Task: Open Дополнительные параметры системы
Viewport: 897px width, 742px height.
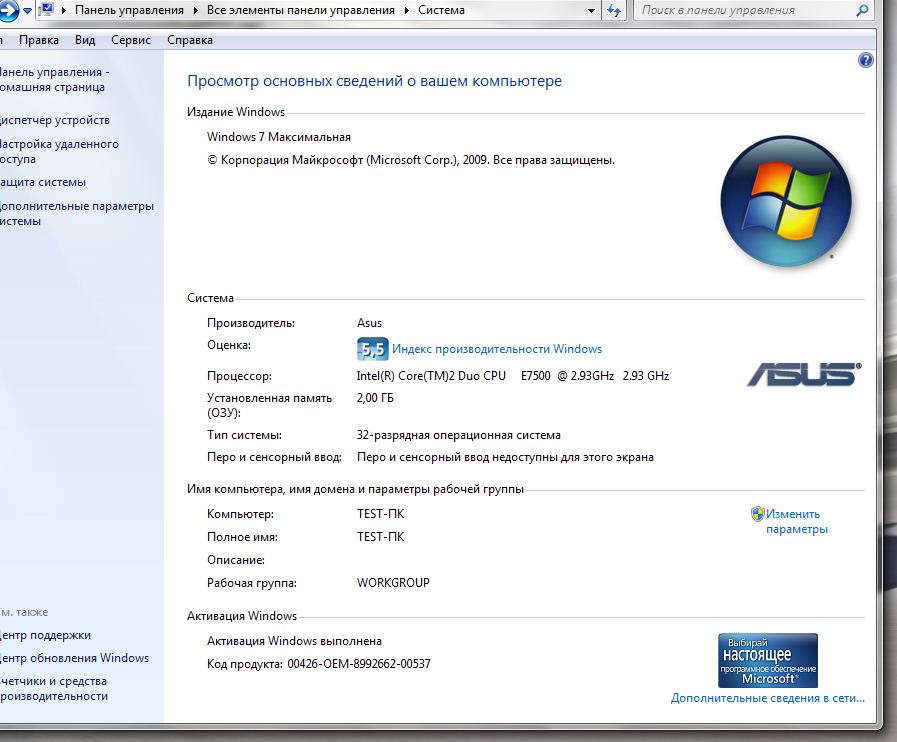Action: (x=77, y=213)
